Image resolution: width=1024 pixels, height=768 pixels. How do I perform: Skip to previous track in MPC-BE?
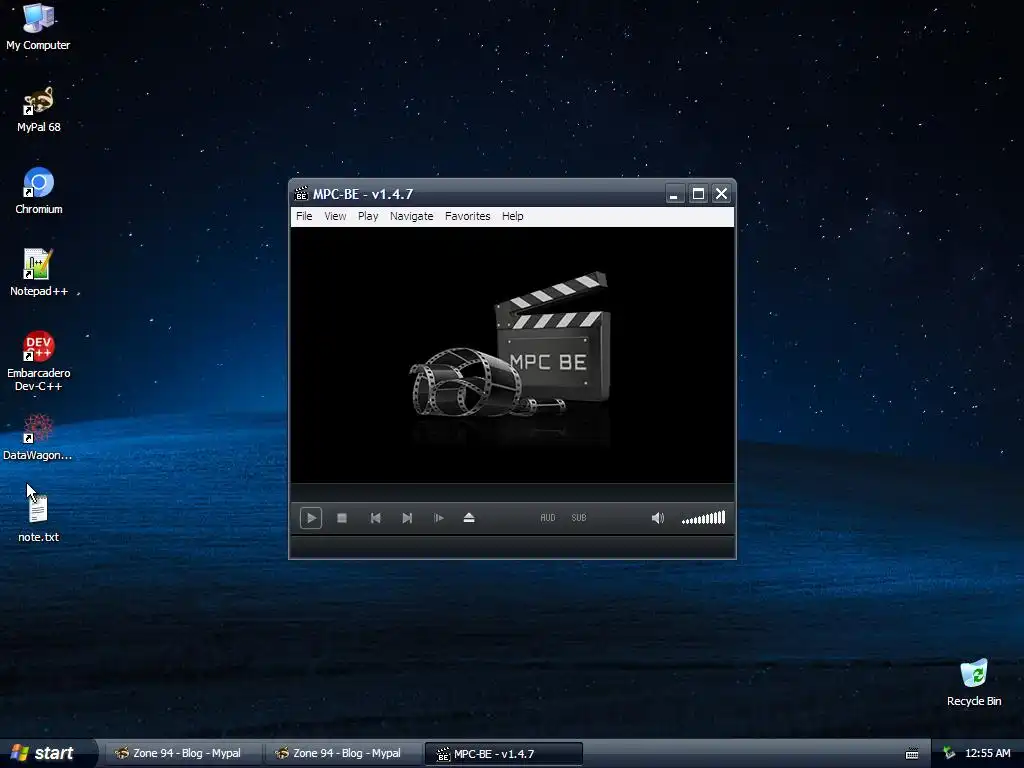376,518
